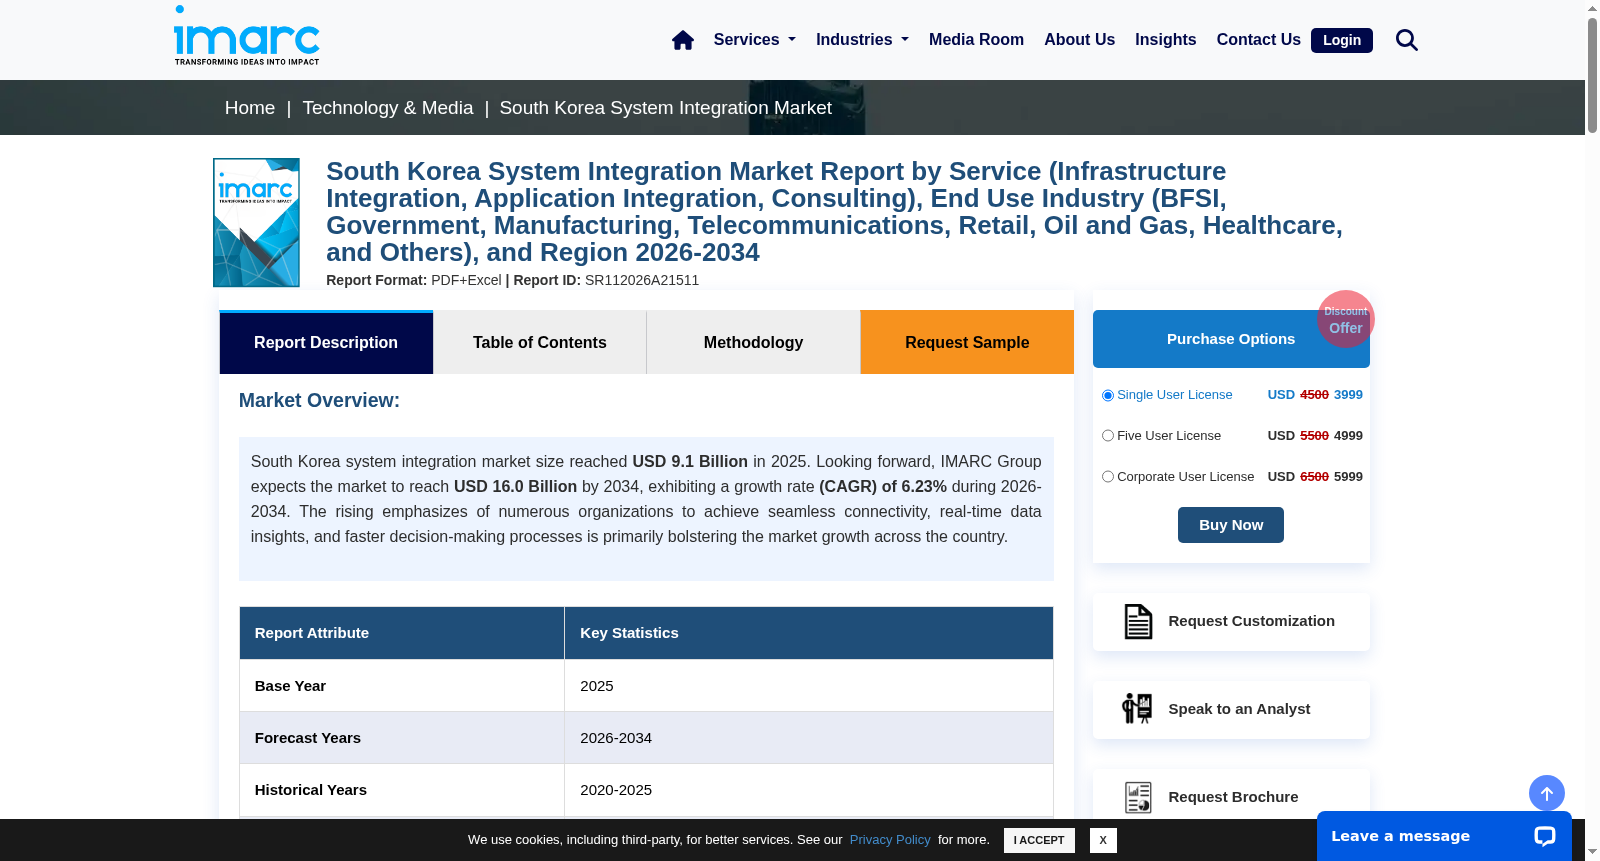Click the Report Attribute column header
1600x861 pixels.
(402, 633)
